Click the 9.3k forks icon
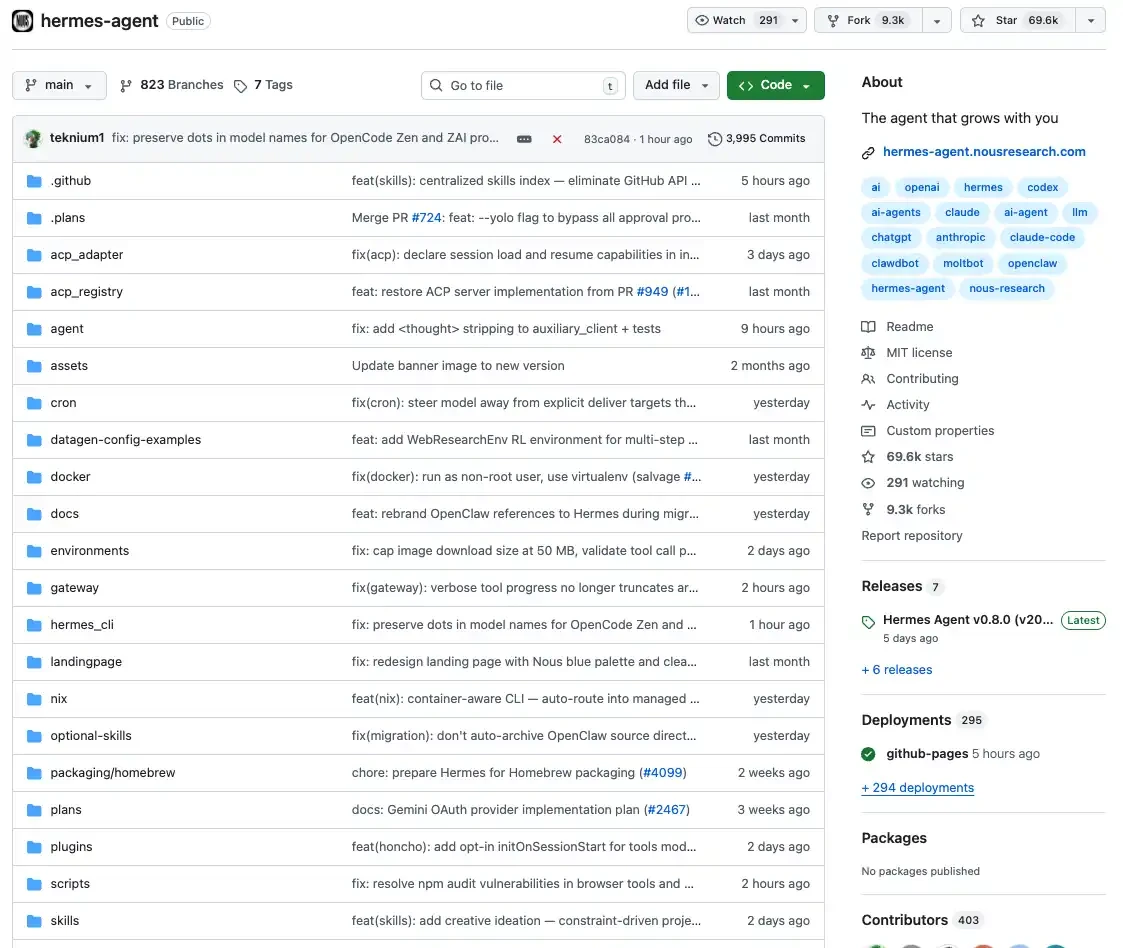The height and width of the screenshot is (948, 1123). pyautogui.click(x=868, y=510)
